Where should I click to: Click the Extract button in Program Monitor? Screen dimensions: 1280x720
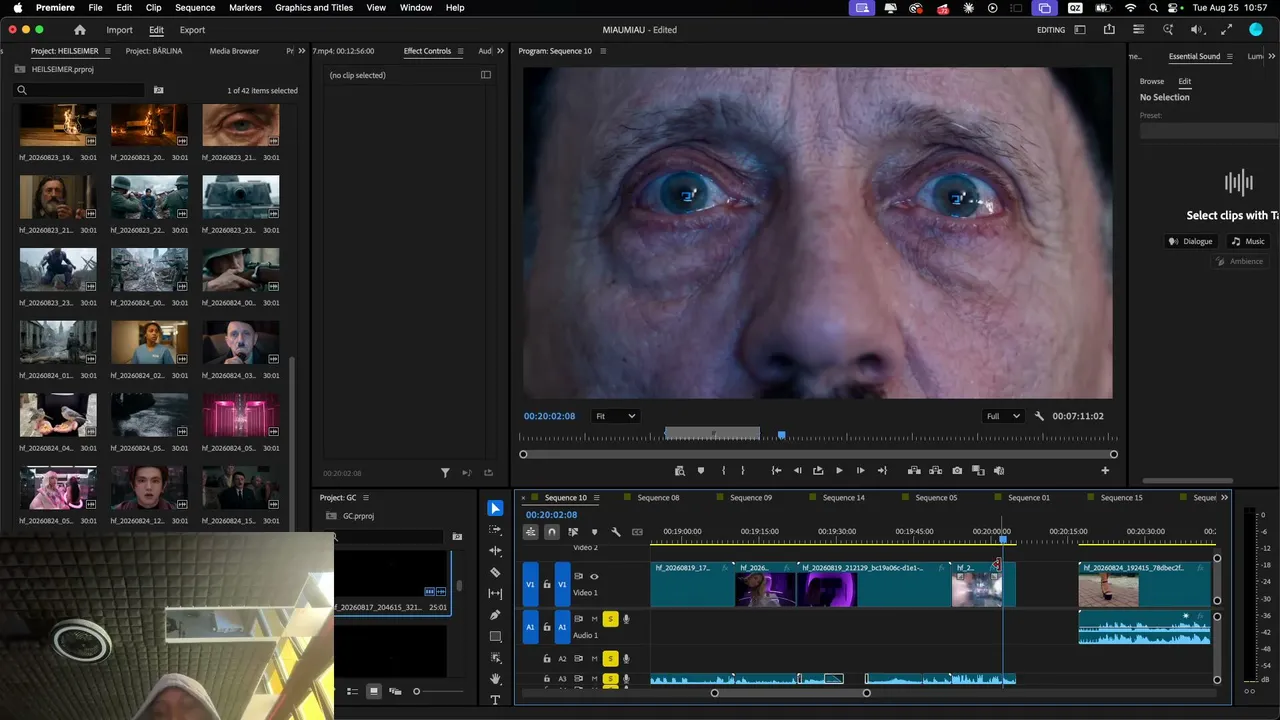936,471
